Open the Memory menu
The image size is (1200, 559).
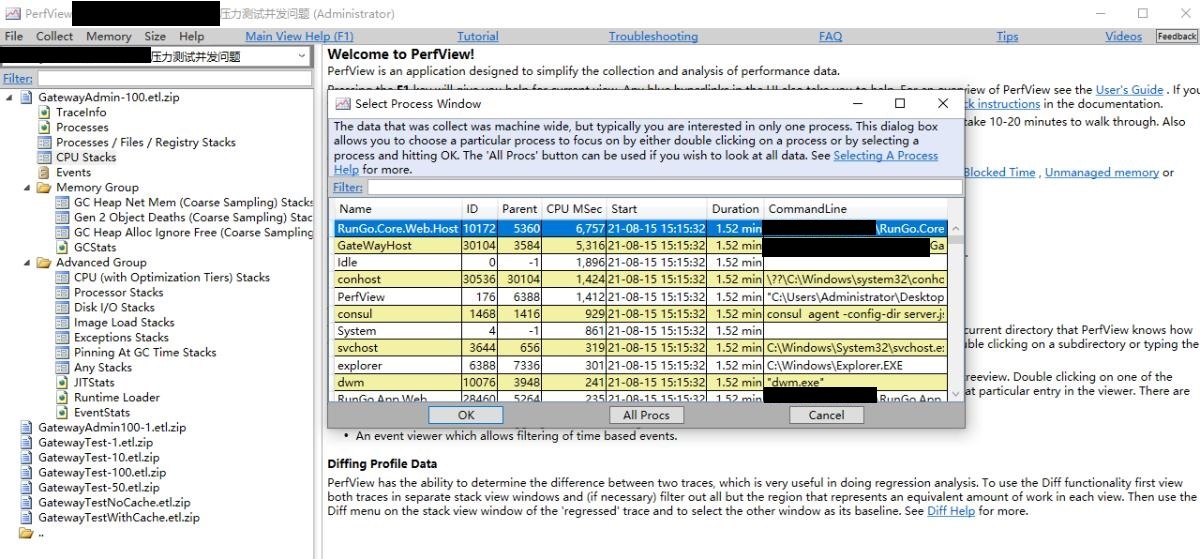click(109, 36)
